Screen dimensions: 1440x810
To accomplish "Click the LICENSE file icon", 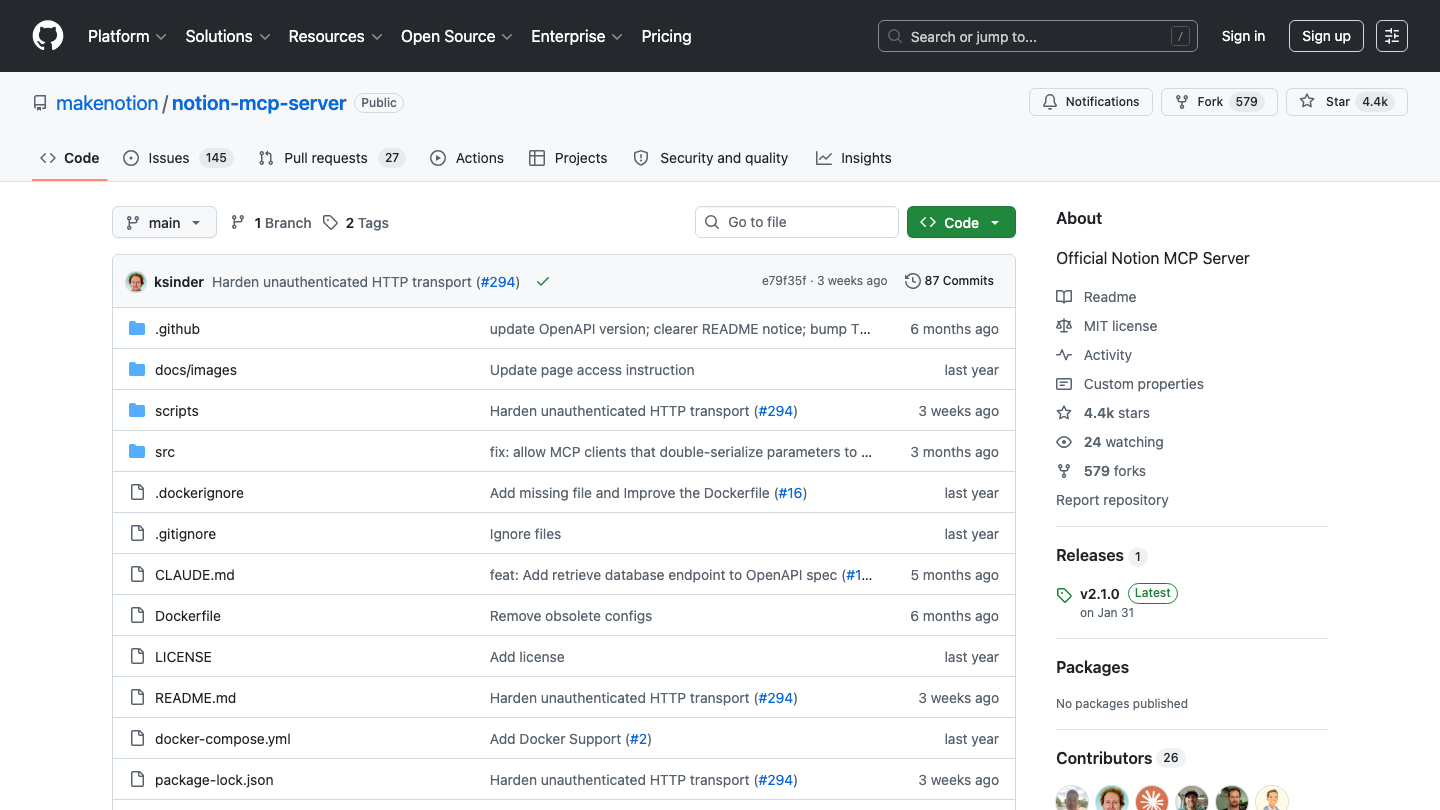I will (x=137, y=657).
